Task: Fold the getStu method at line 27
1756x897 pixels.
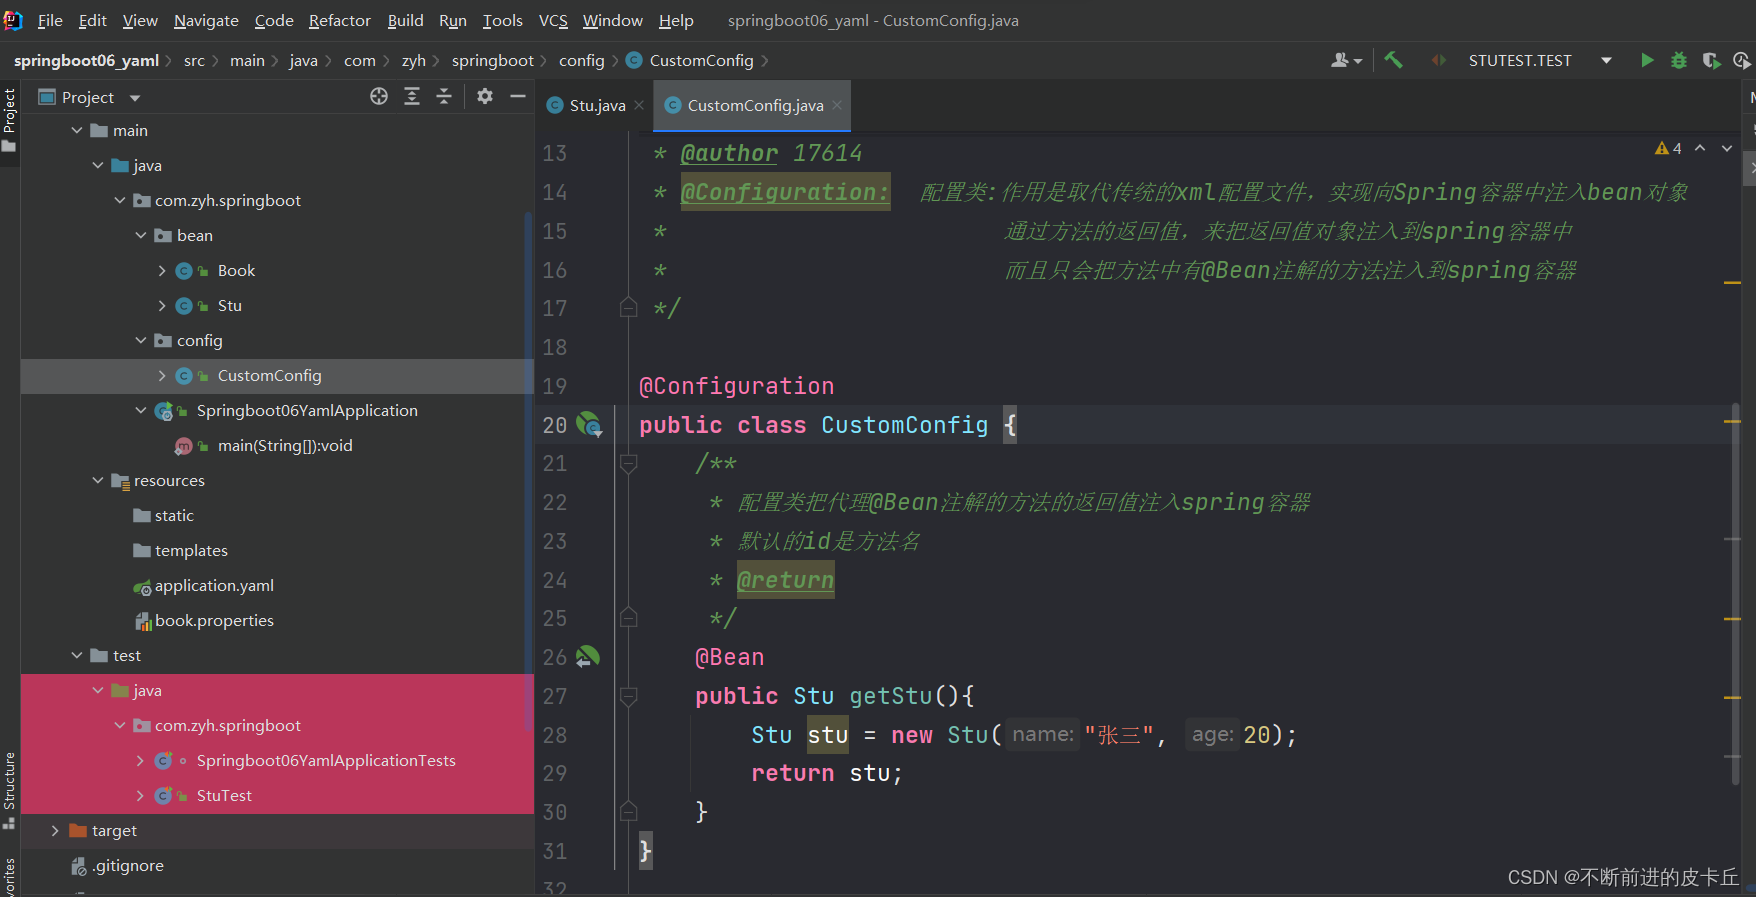Action: click(x=628, y=696)
